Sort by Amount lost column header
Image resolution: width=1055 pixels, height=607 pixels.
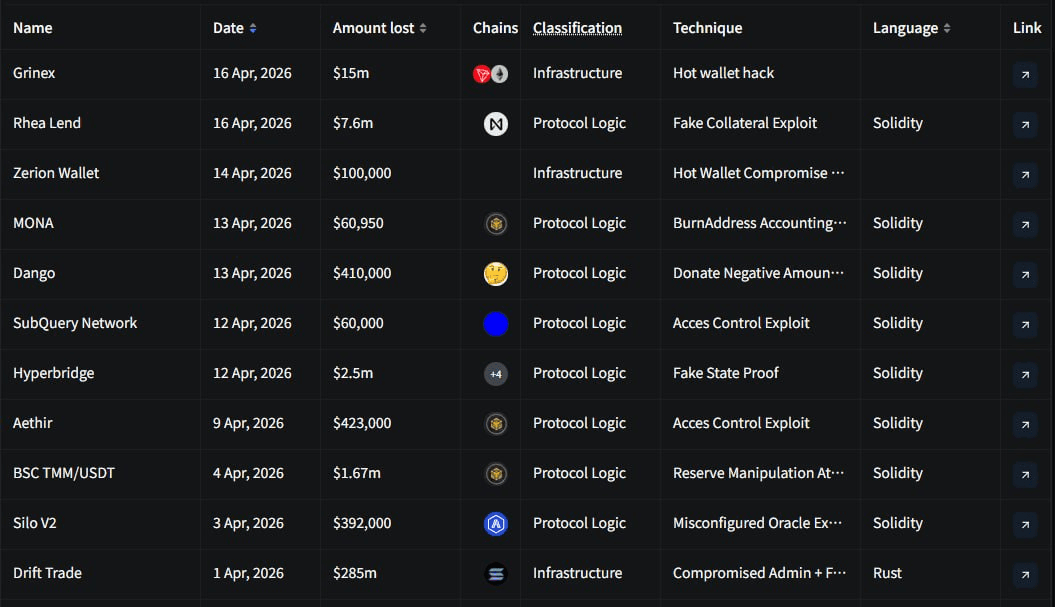(379, 28)
